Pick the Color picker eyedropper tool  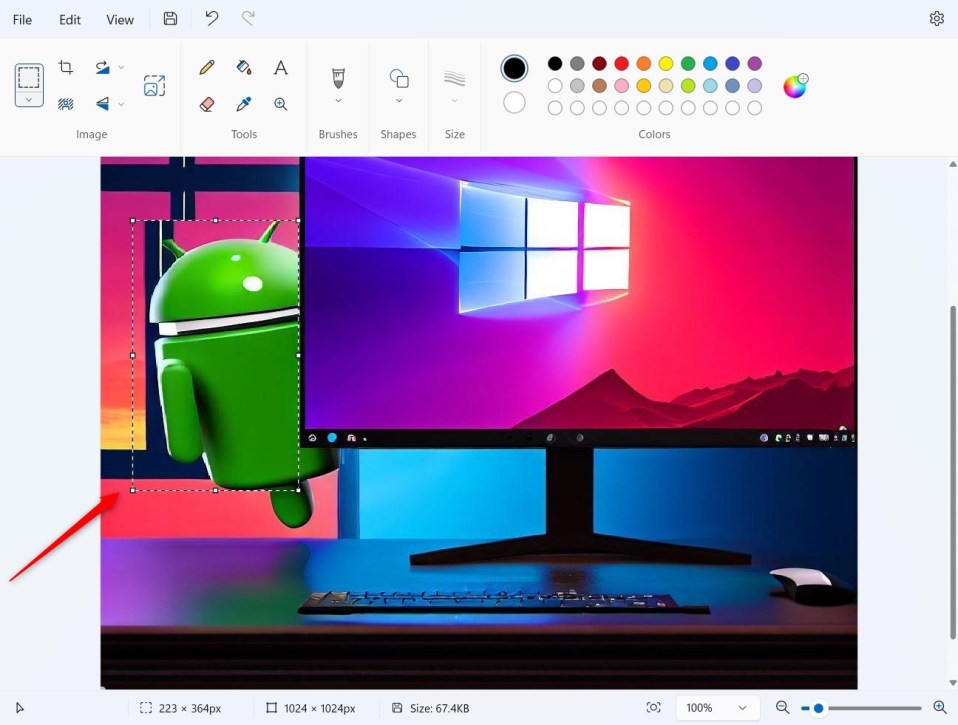tap(243, 103)
